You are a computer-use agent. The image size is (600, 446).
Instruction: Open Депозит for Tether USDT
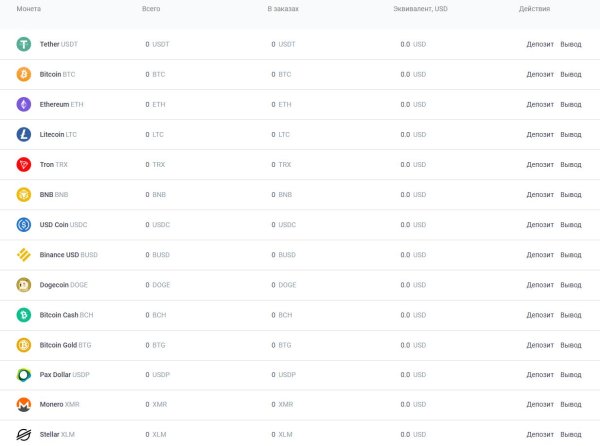[x=539, y=44]
